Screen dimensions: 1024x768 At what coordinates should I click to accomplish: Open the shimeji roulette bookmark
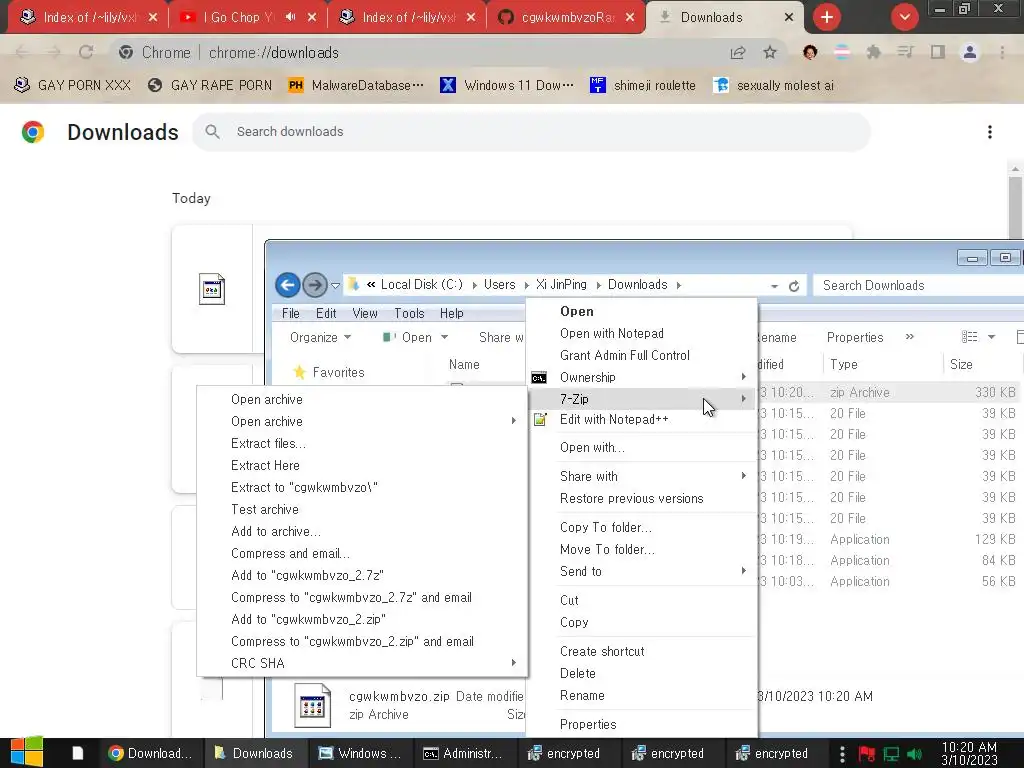[643, 86]
